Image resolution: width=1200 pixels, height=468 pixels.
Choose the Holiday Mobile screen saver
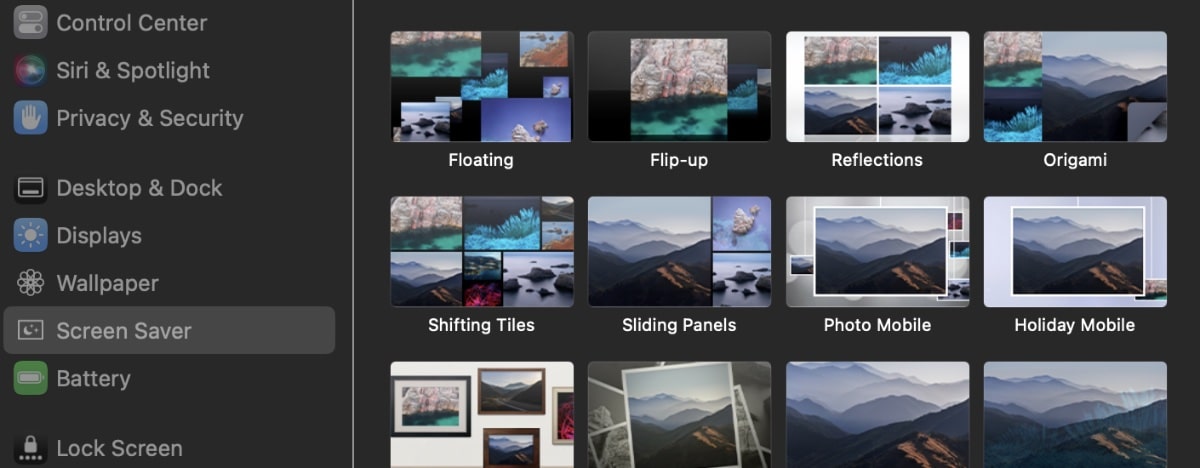click(x=1075, y=252)
